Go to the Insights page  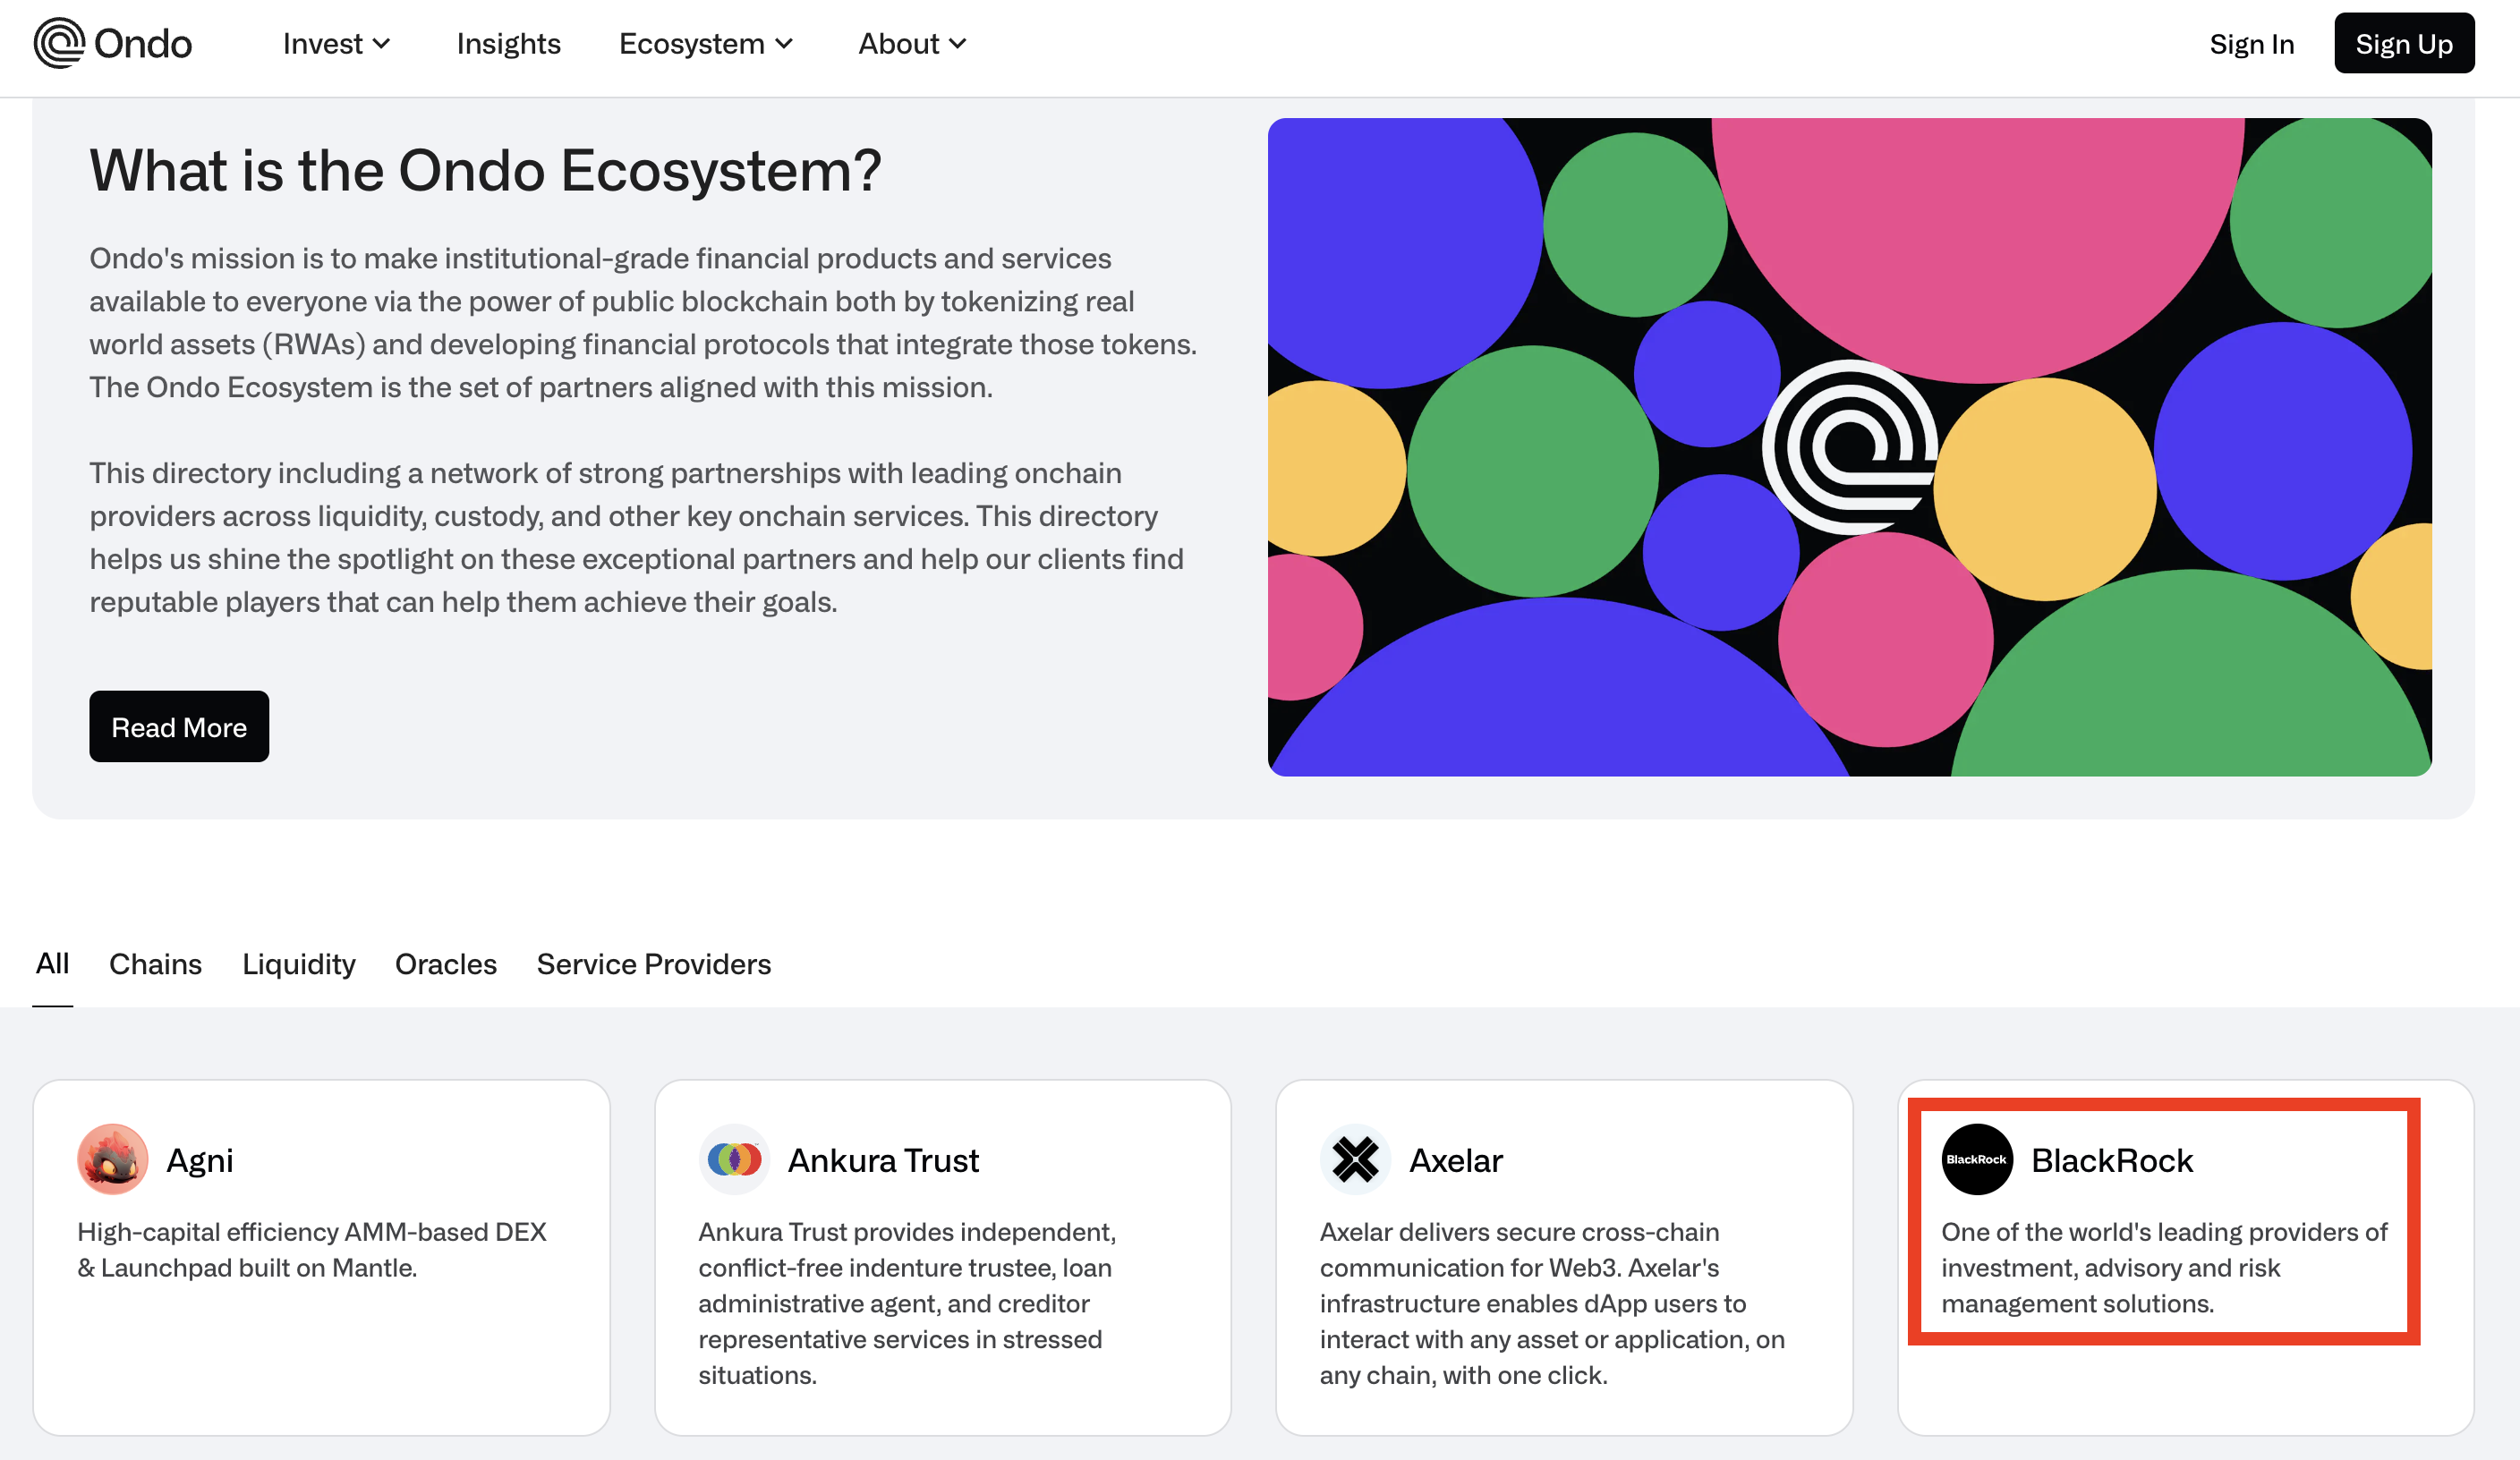click(x=508, y=44)
